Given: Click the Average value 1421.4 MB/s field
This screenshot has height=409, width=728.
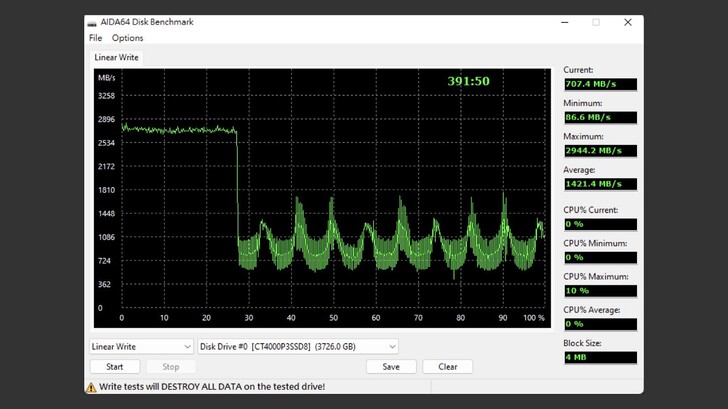Looking at the screenshot, I should coord(599,184).
